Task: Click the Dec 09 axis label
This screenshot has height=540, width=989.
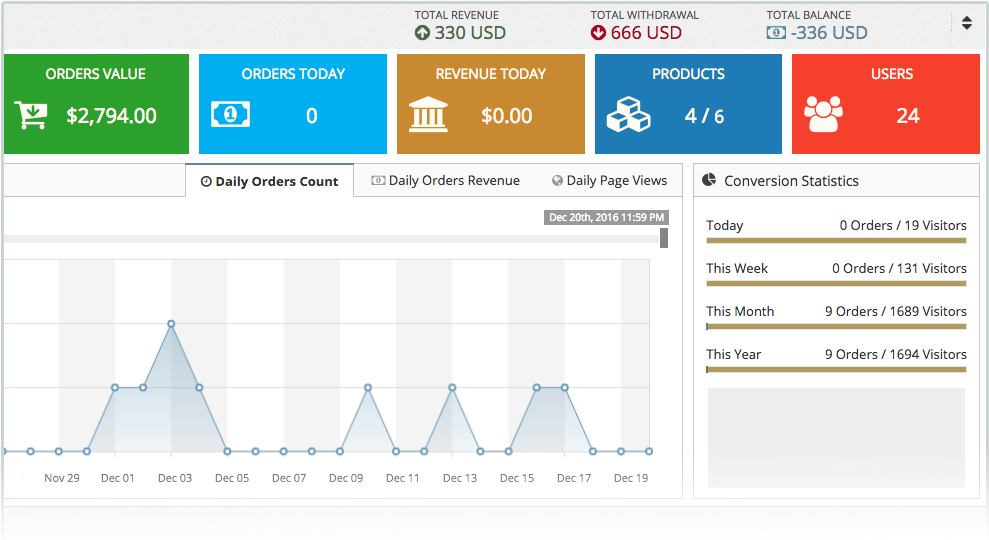Action: click(x=346, y=478)
